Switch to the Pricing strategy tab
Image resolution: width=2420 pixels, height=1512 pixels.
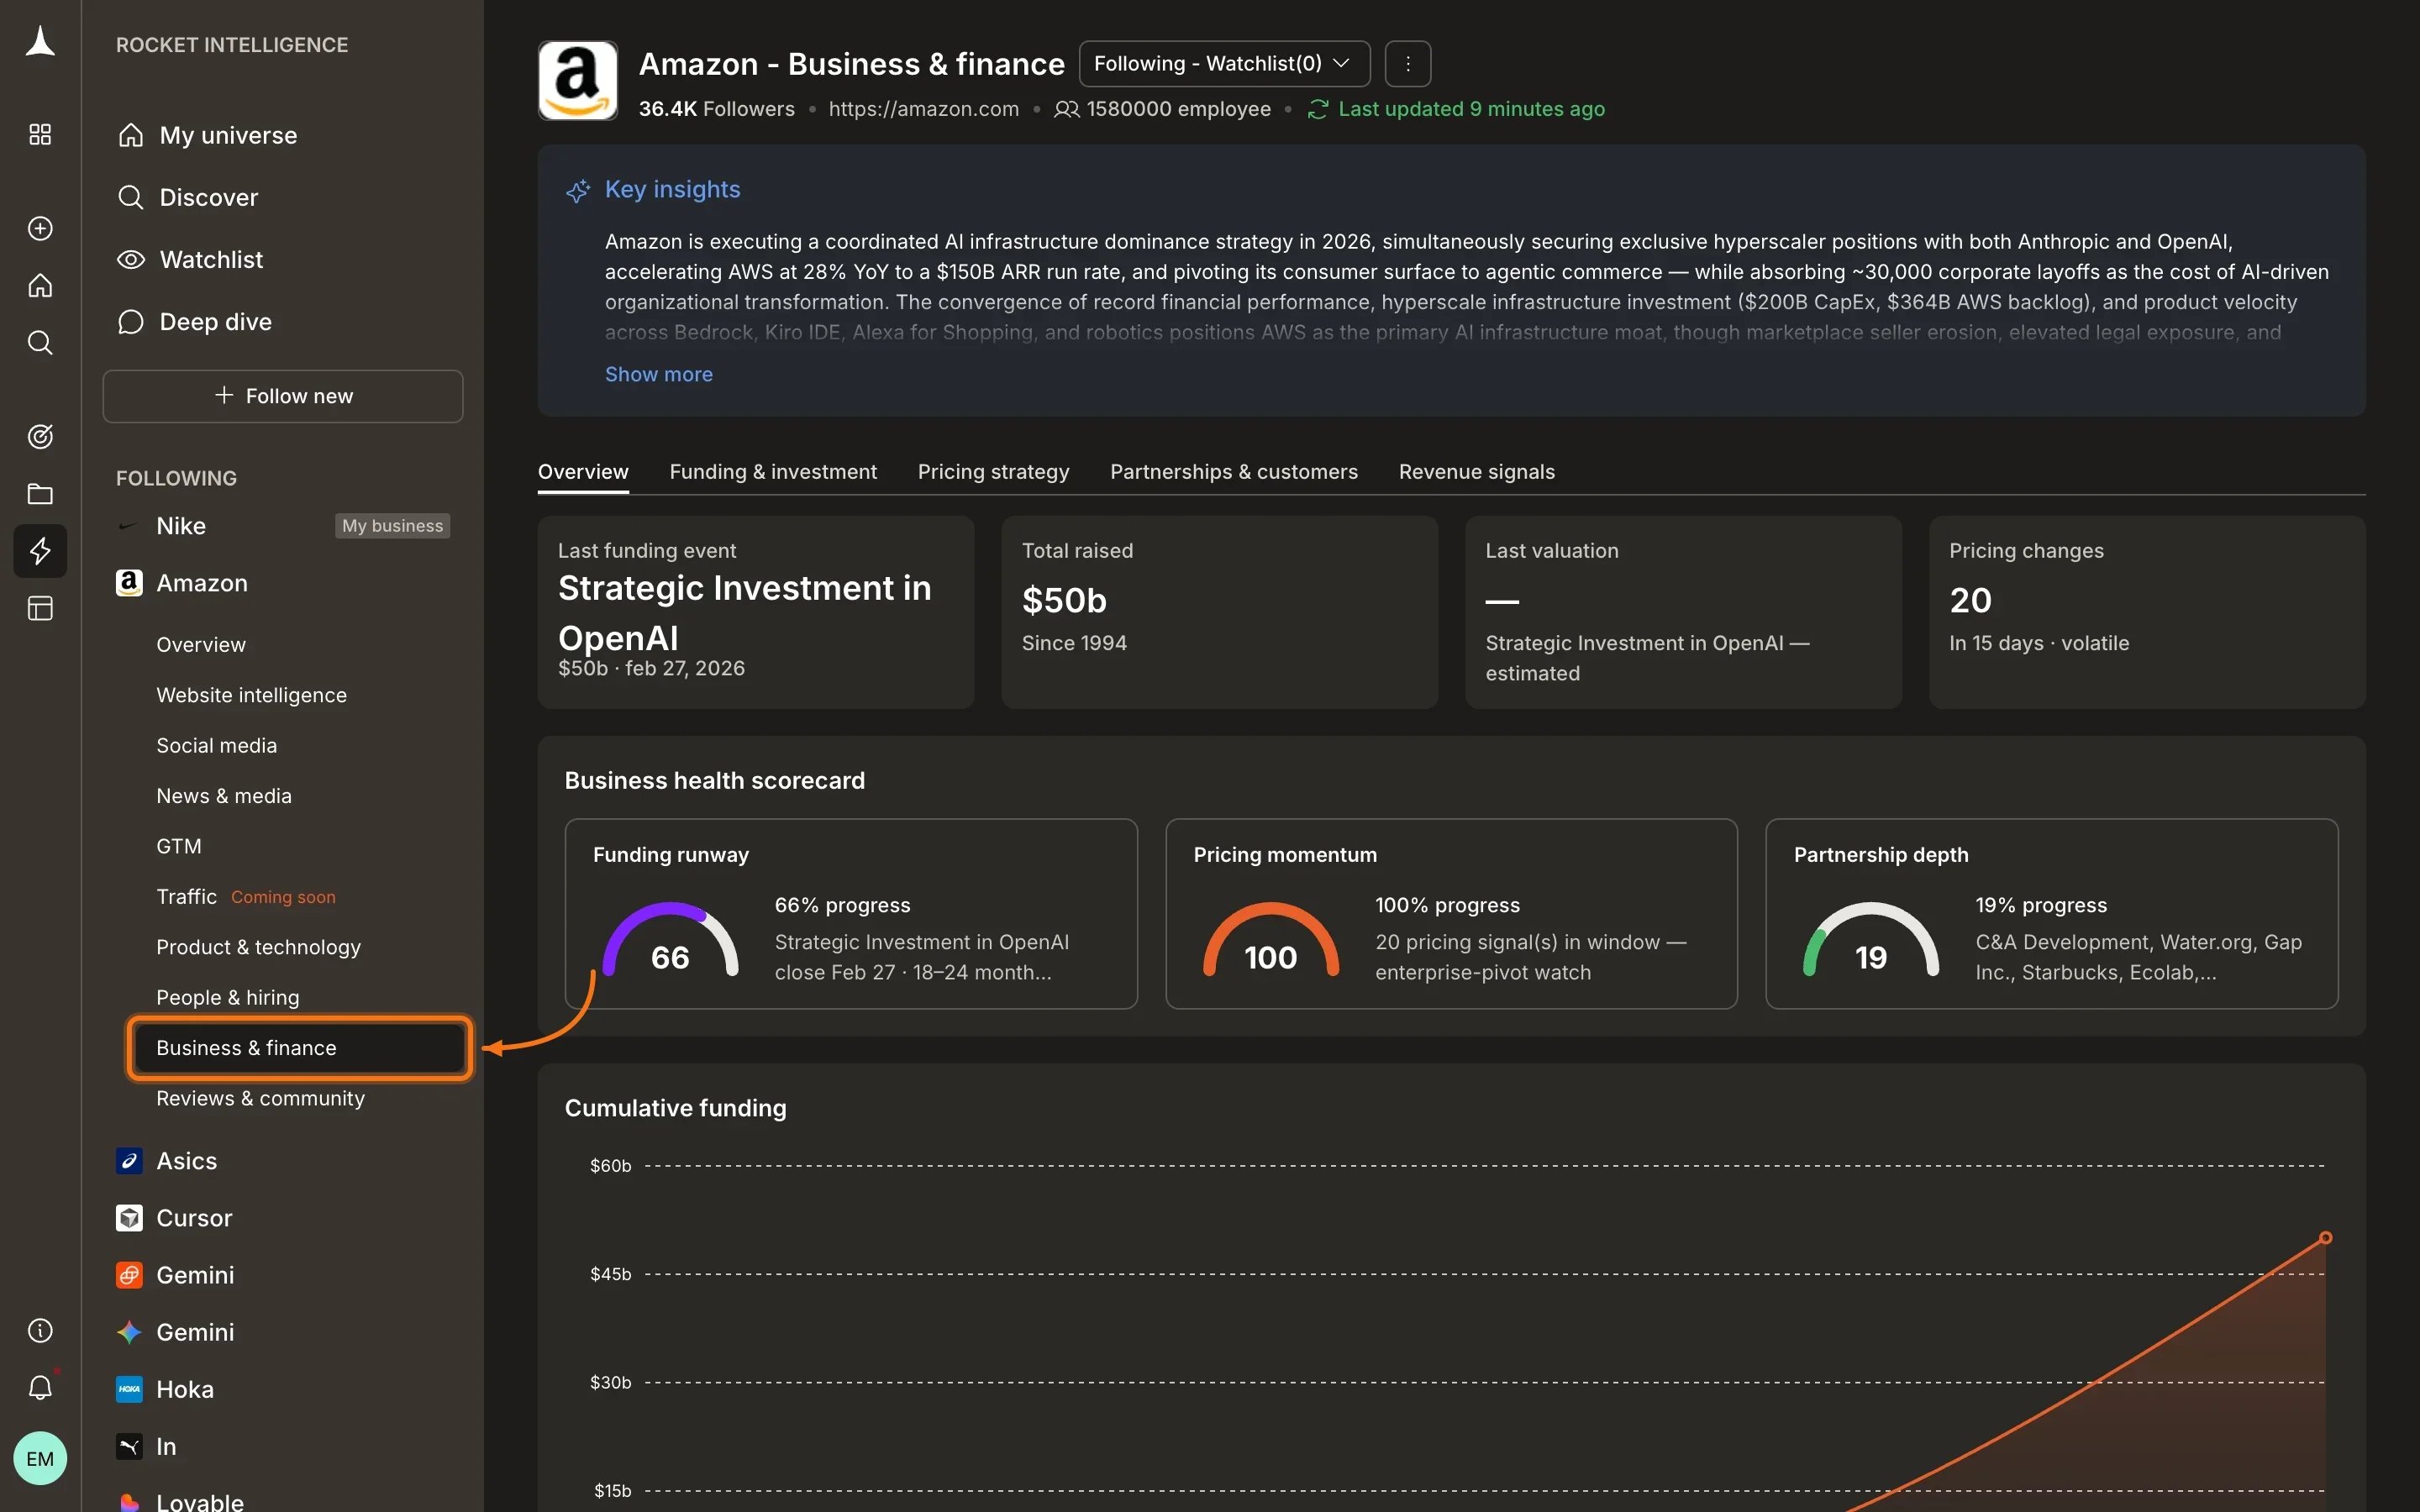click(x=993, y=471)
